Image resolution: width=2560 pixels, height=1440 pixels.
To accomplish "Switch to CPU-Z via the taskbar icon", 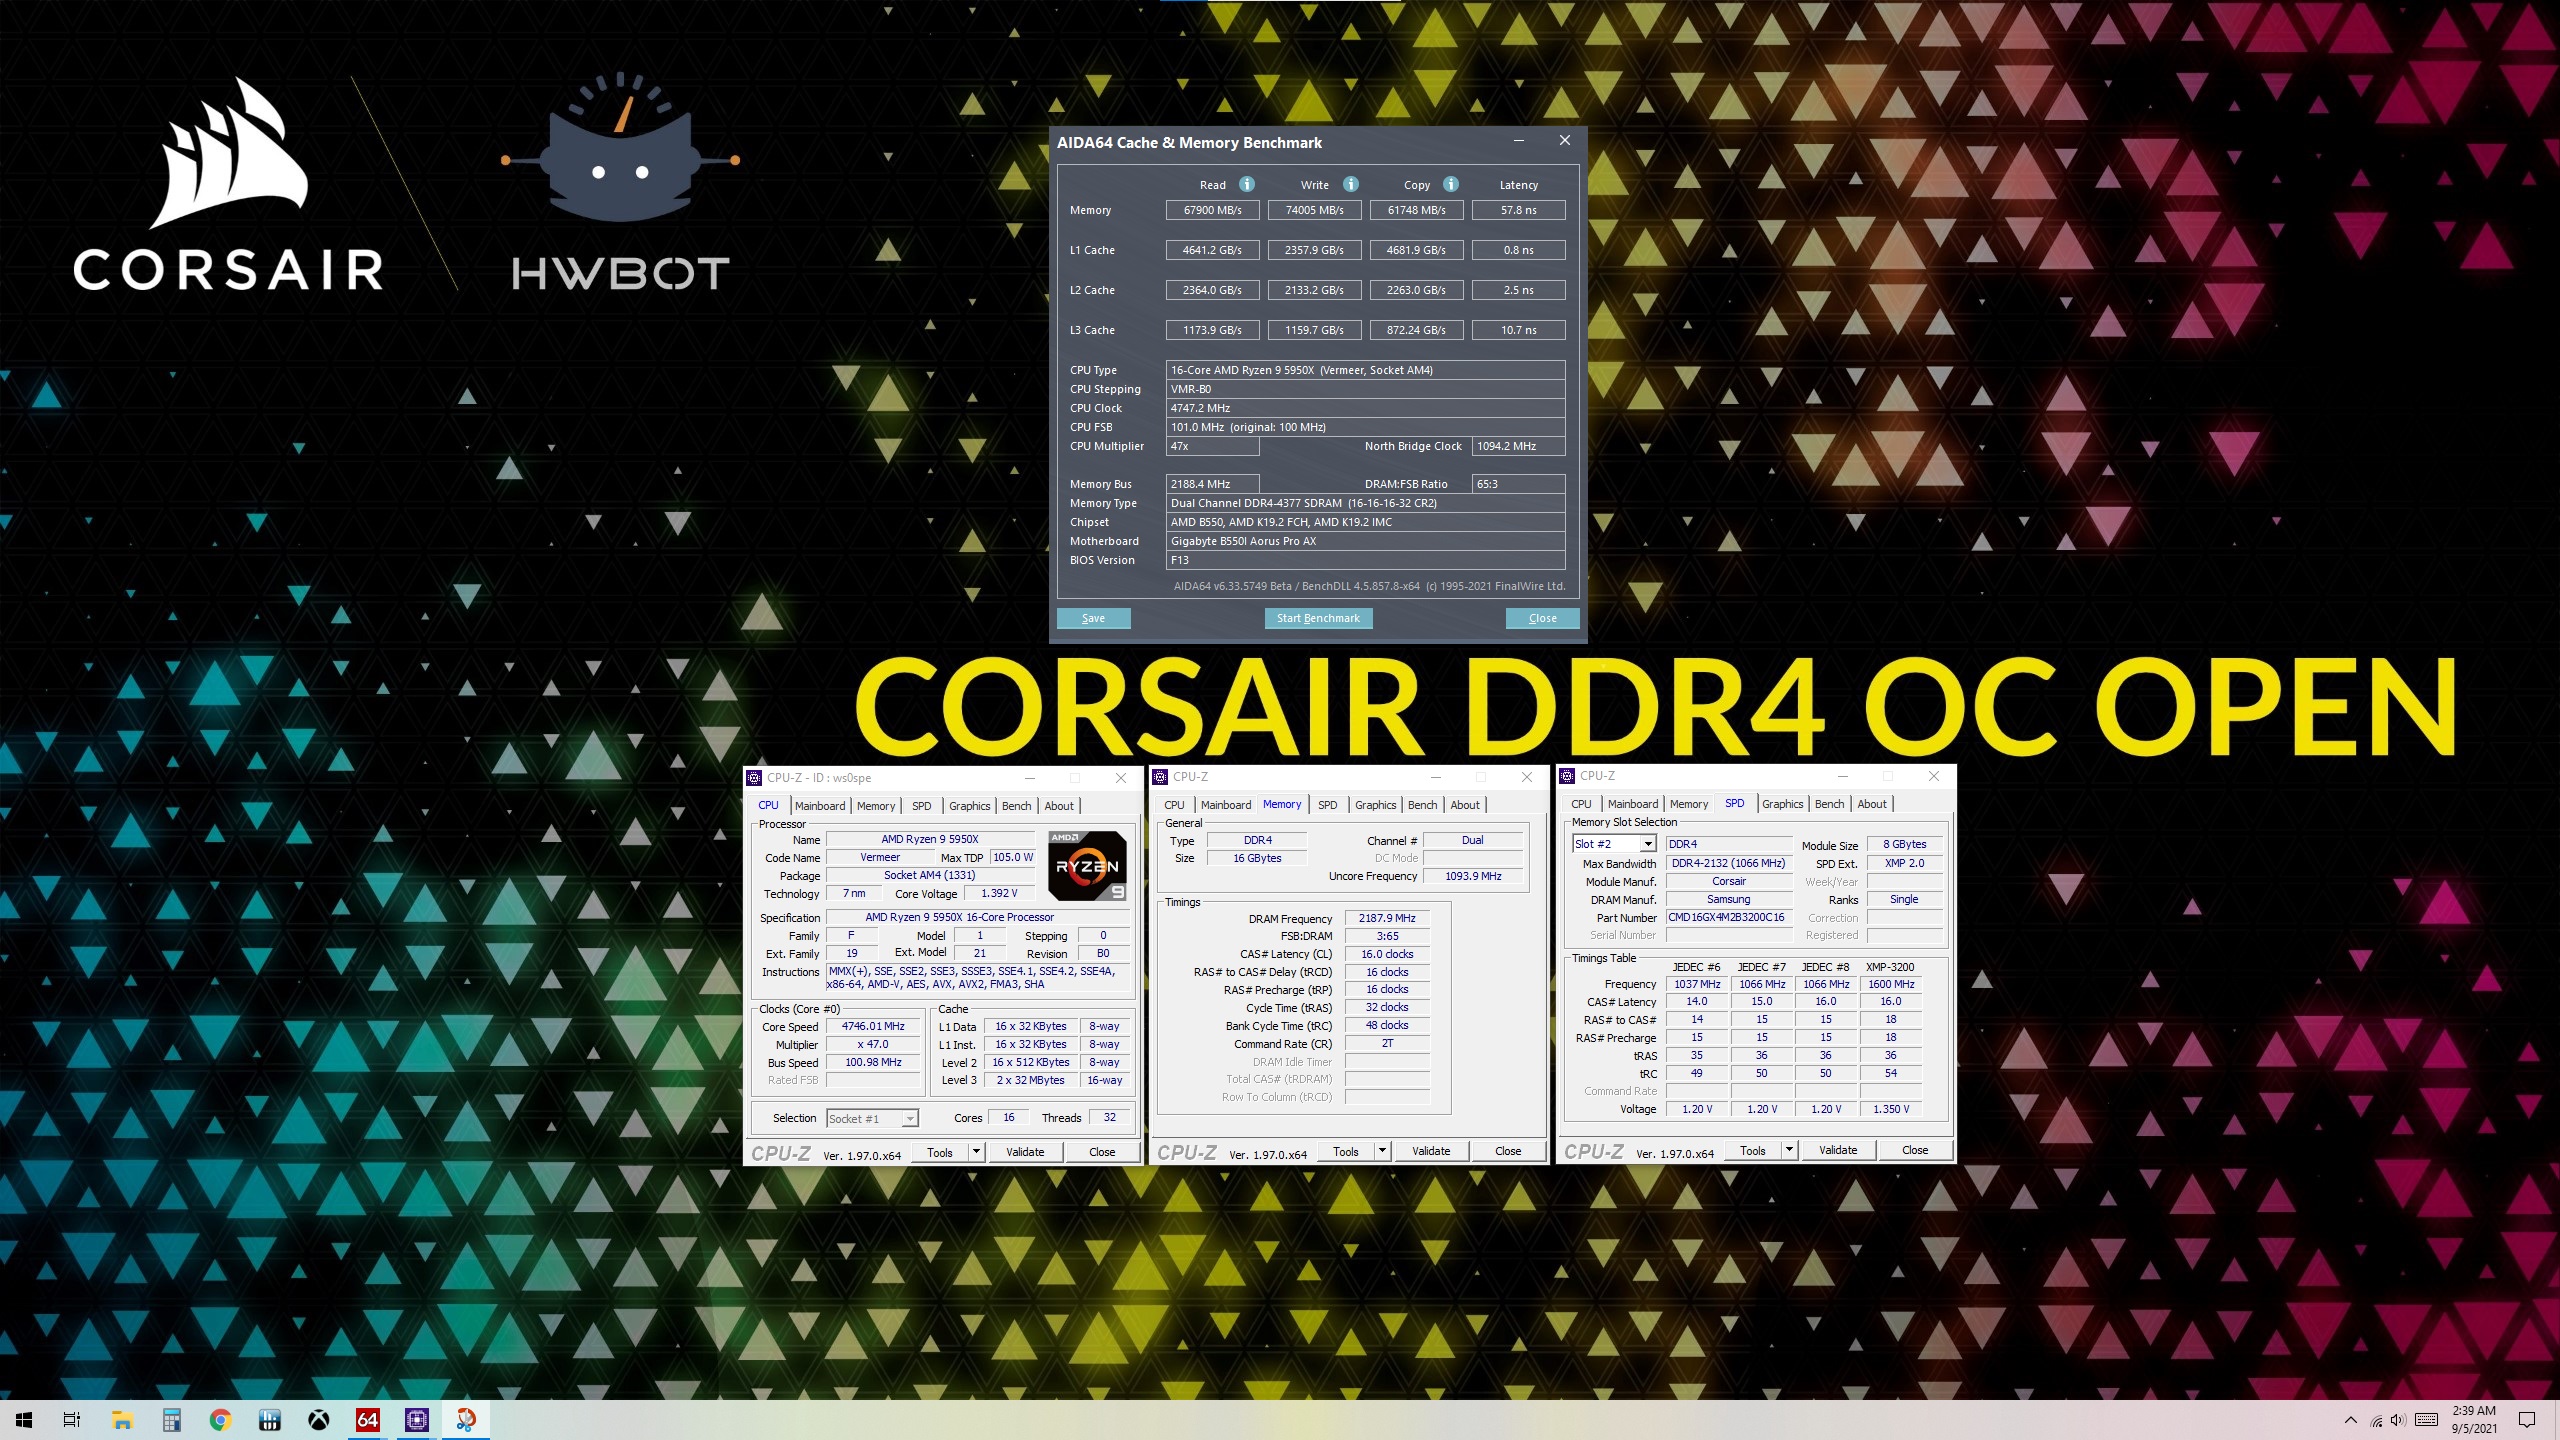I will pos(417,1420).
